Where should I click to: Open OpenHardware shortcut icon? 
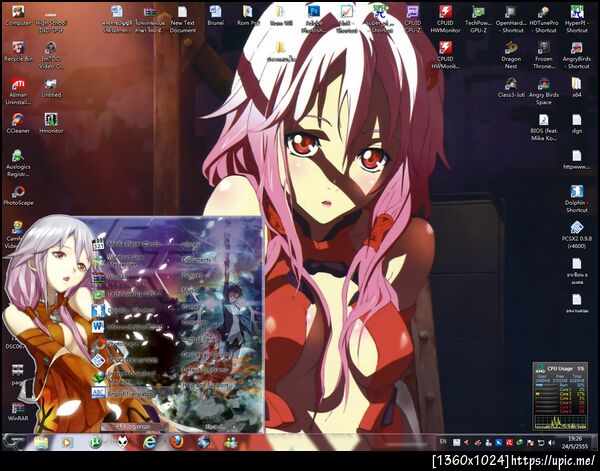click(510, 19)
